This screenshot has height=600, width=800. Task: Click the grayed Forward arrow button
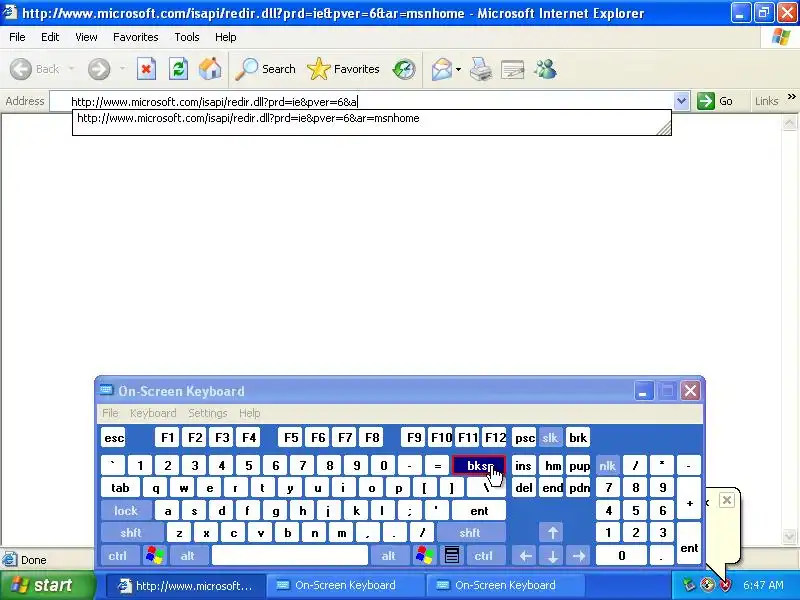coord(99,69)
